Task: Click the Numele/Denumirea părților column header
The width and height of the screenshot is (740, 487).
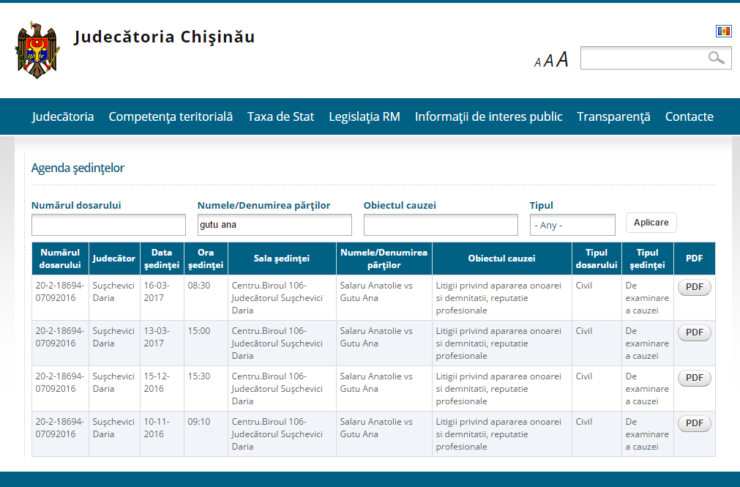Action: coord(384,259)
